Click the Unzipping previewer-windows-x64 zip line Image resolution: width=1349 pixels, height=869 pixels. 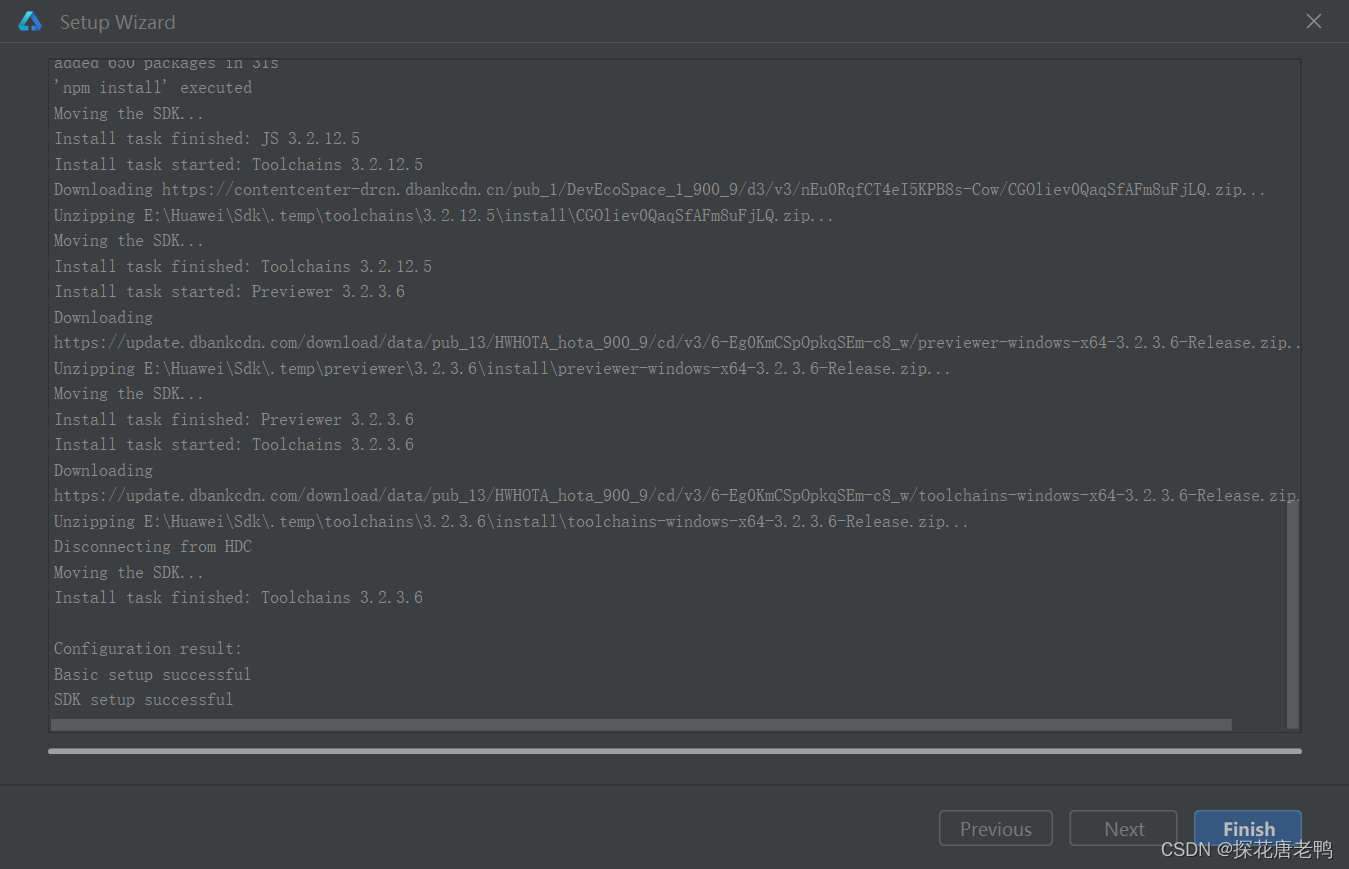click(502, 369)
